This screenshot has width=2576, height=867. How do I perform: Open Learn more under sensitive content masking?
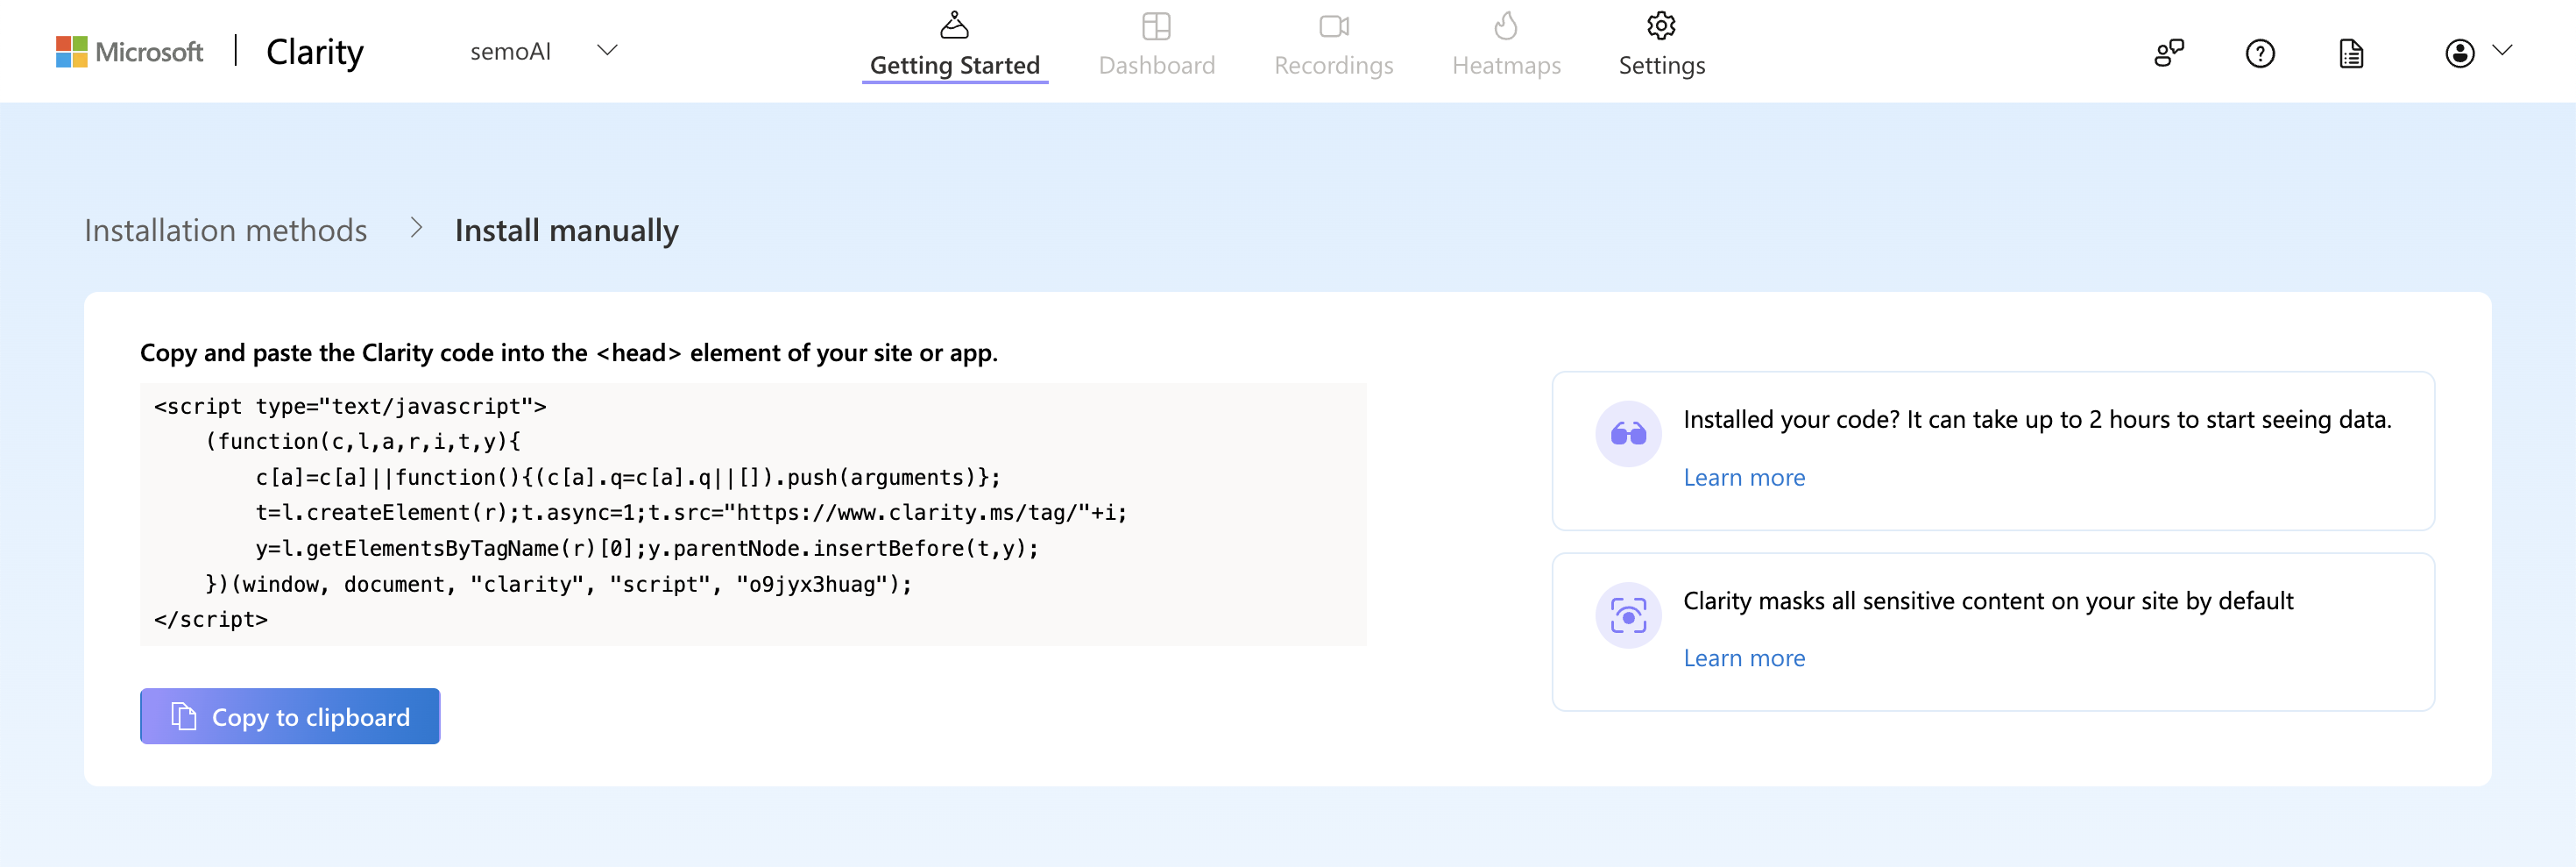(1744, 658)
